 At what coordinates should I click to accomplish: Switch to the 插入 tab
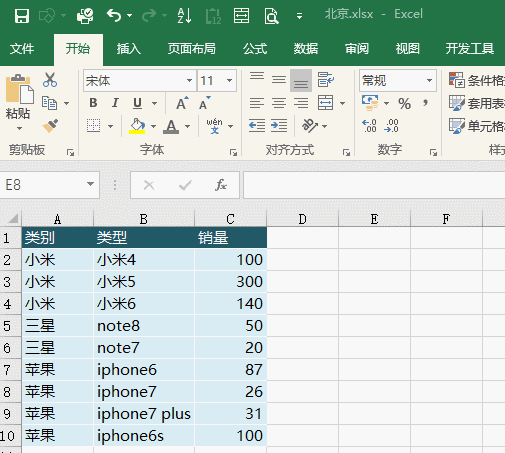tap(129, 49)
